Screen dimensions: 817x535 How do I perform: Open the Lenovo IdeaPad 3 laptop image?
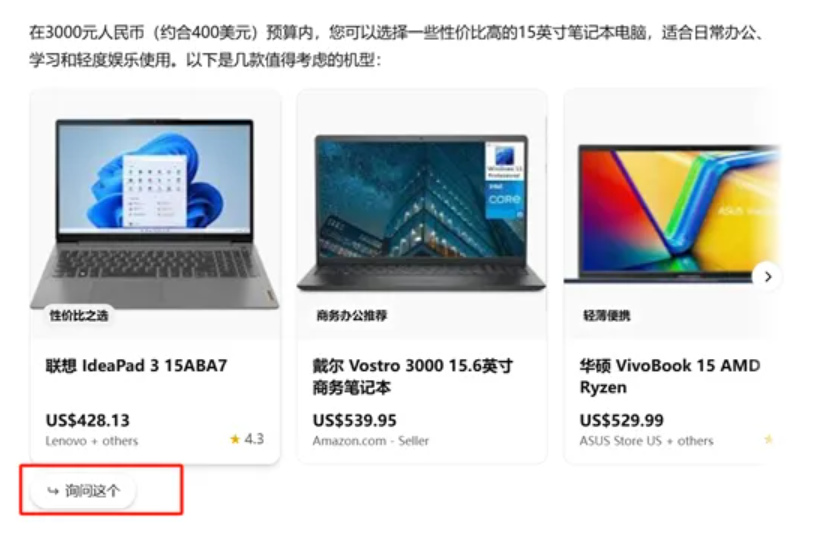(x=155, y=214)
